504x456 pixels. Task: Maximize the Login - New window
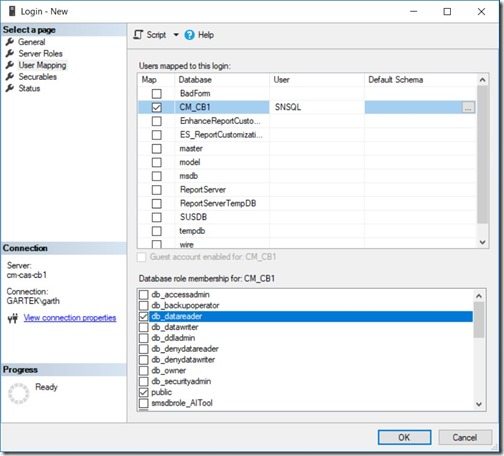point(447,12)
